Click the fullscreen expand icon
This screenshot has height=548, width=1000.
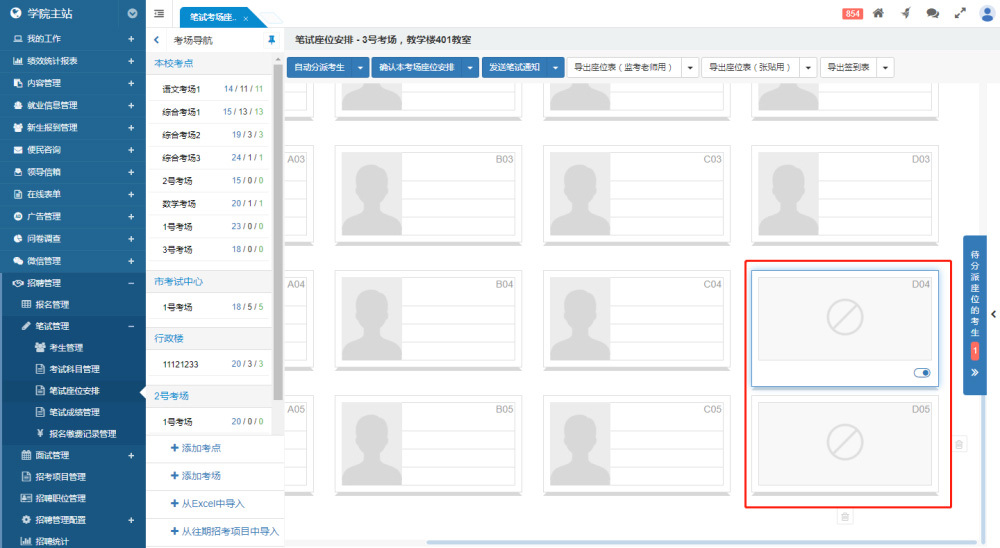tap(960, 13)
